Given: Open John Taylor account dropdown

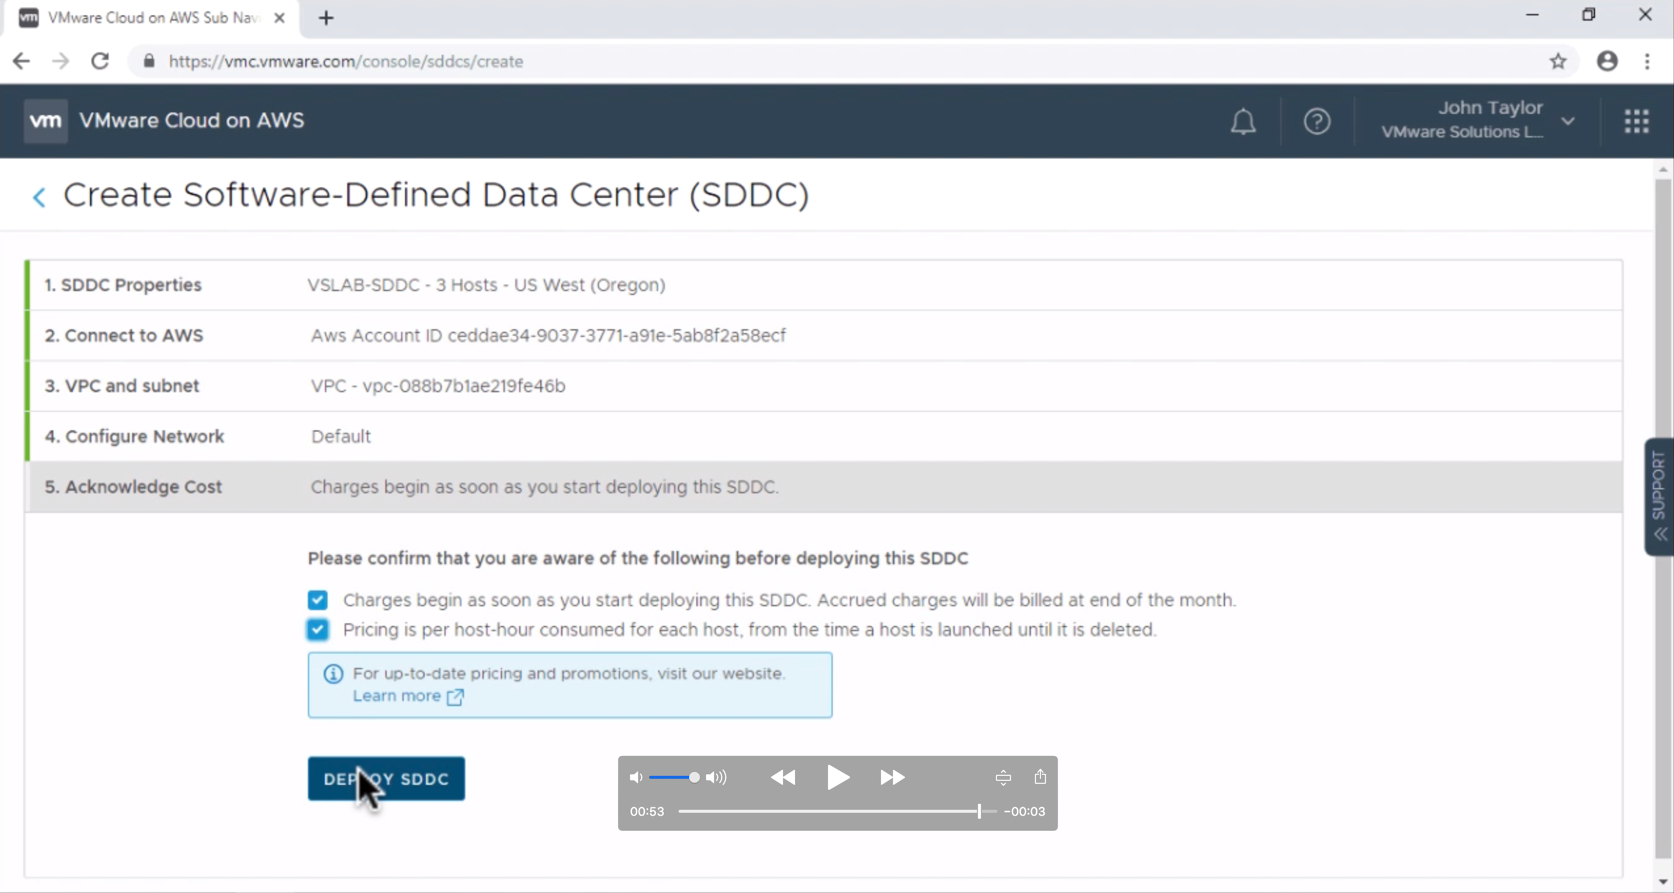Looking at the screenshot, I should (1478, 120).
